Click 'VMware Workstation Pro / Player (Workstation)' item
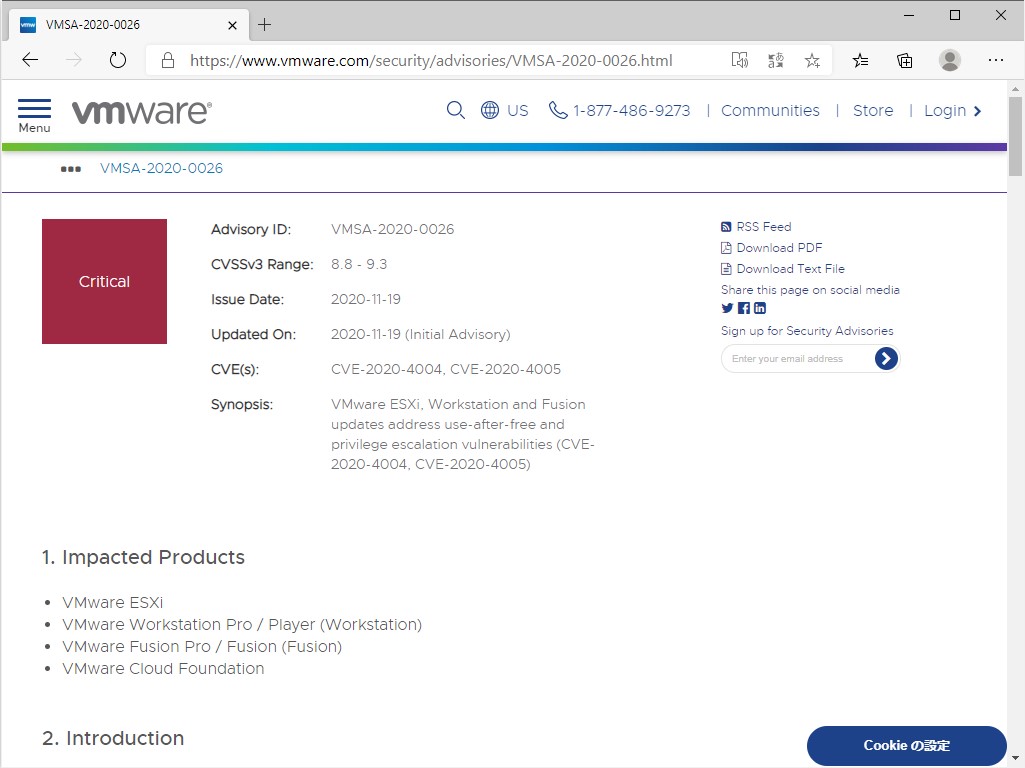This screenshot has height=768, width=1025. [x=242, y=625]
